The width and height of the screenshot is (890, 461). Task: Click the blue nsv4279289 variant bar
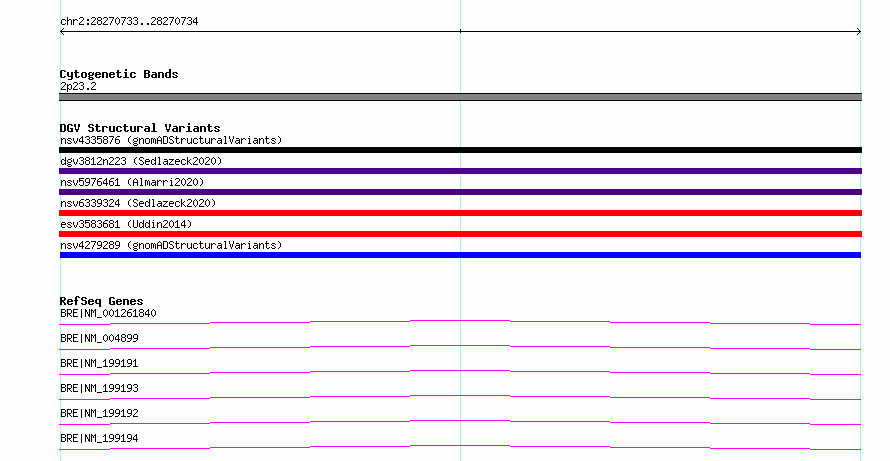(460, 255)
